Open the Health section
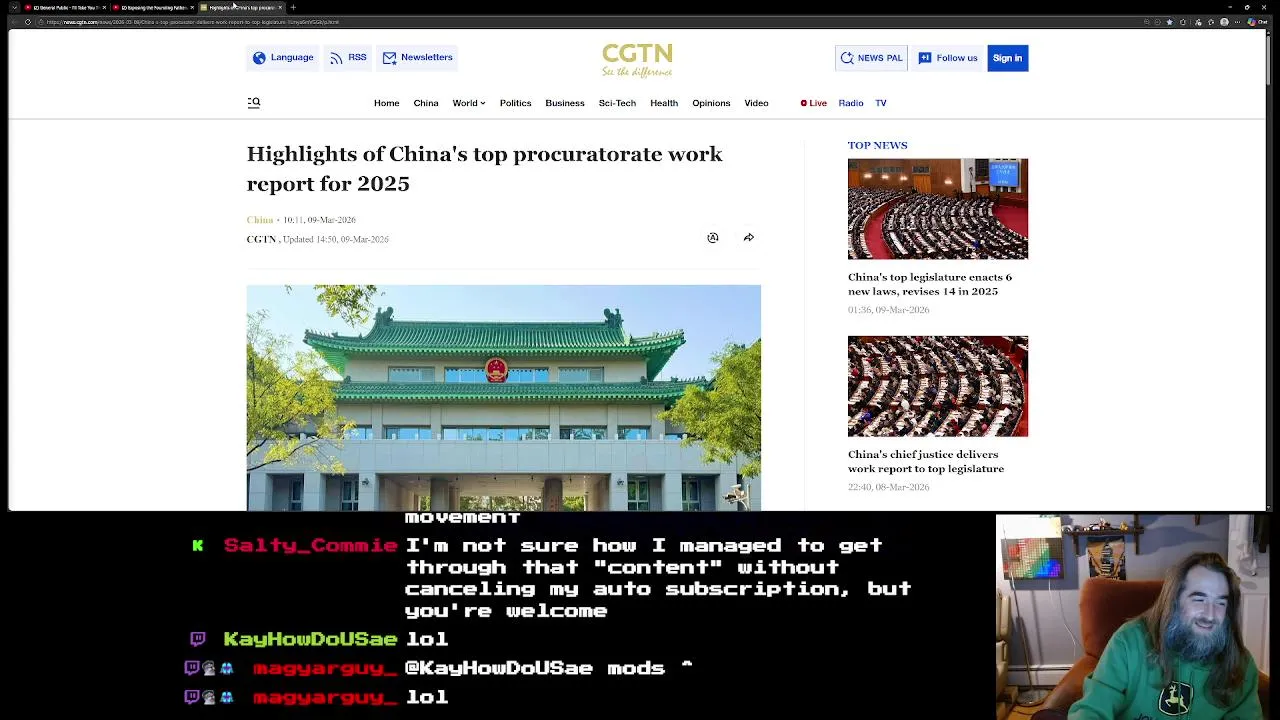1280x720 pixels. [664, 103]
